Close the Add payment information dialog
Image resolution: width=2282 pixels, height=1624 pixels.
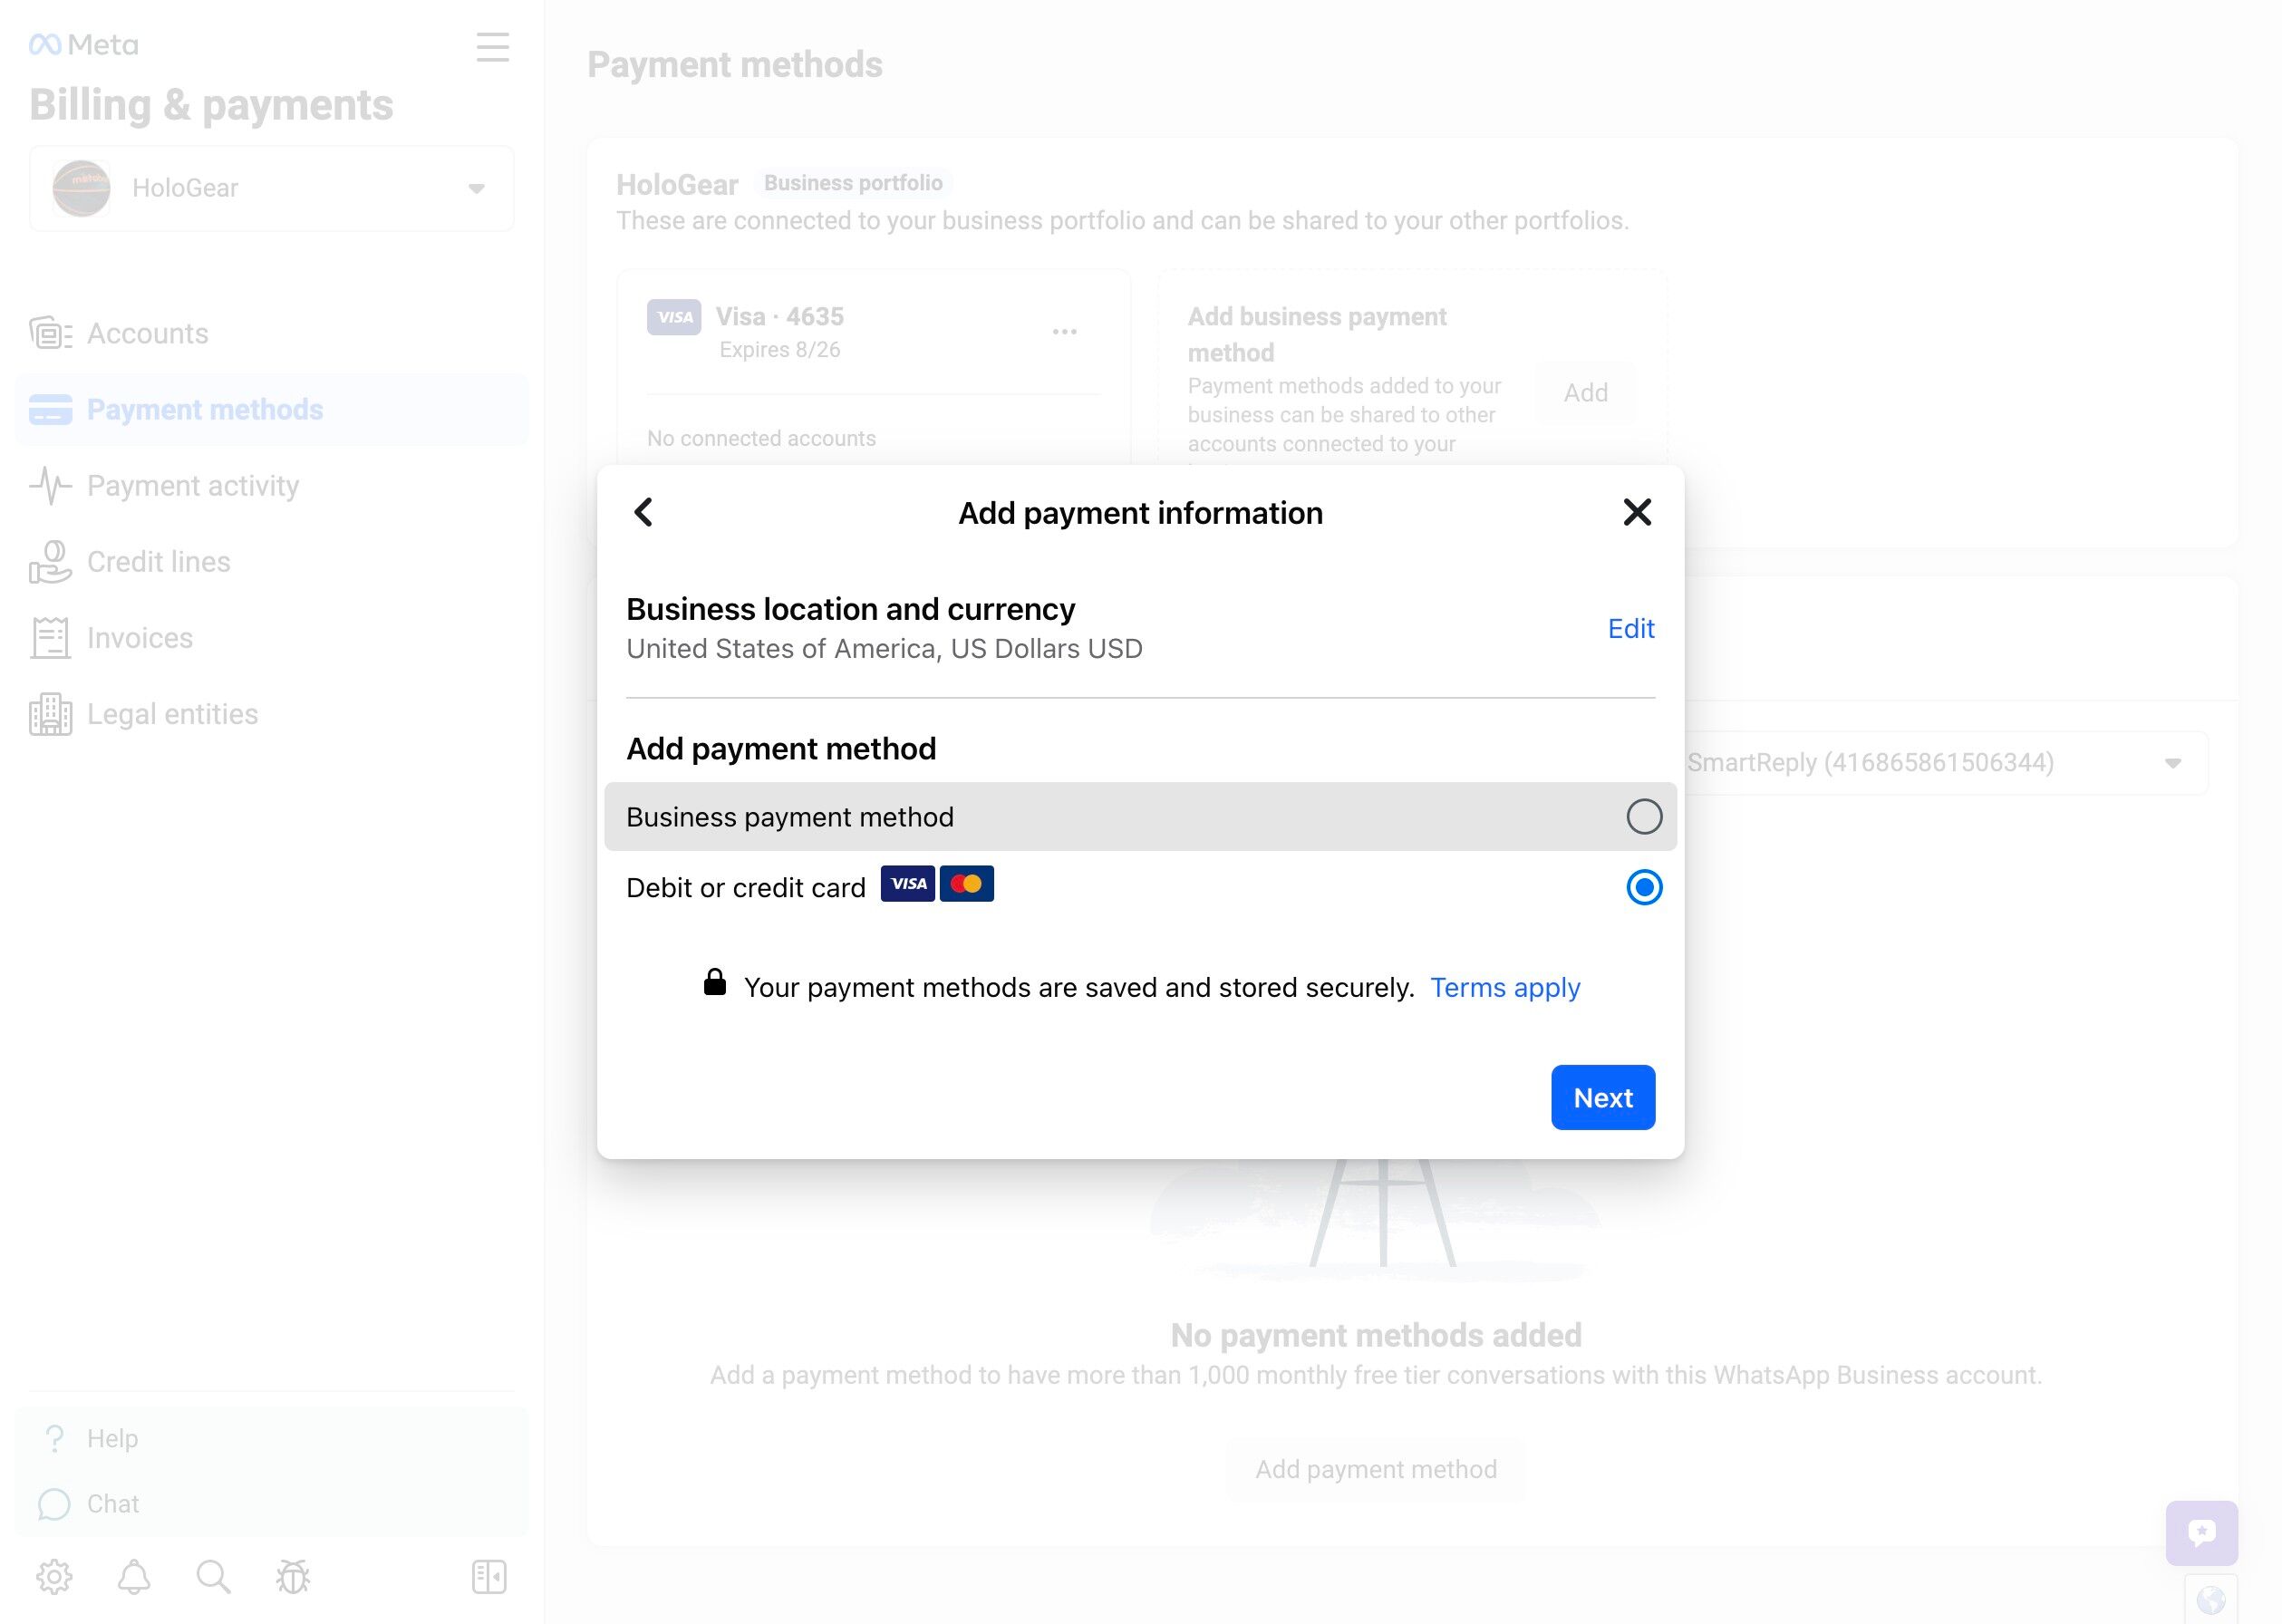(x=1636, y=513)
